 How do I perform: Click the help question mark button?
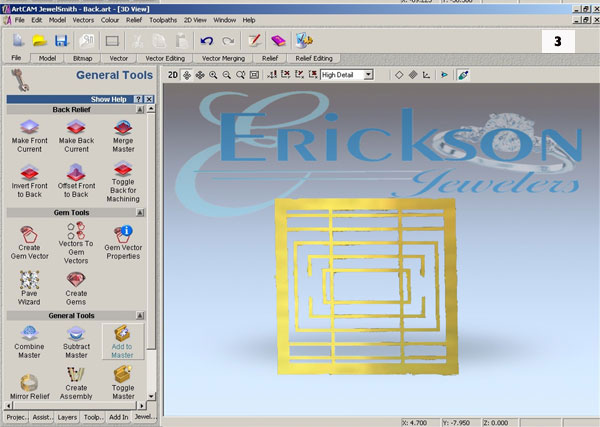pos(139,99)
